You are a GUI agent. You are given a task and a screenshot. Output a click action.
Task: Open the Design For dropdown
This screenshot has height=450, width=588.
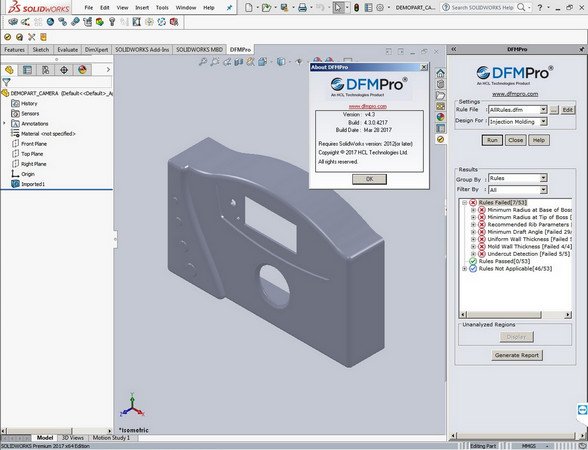543,122
